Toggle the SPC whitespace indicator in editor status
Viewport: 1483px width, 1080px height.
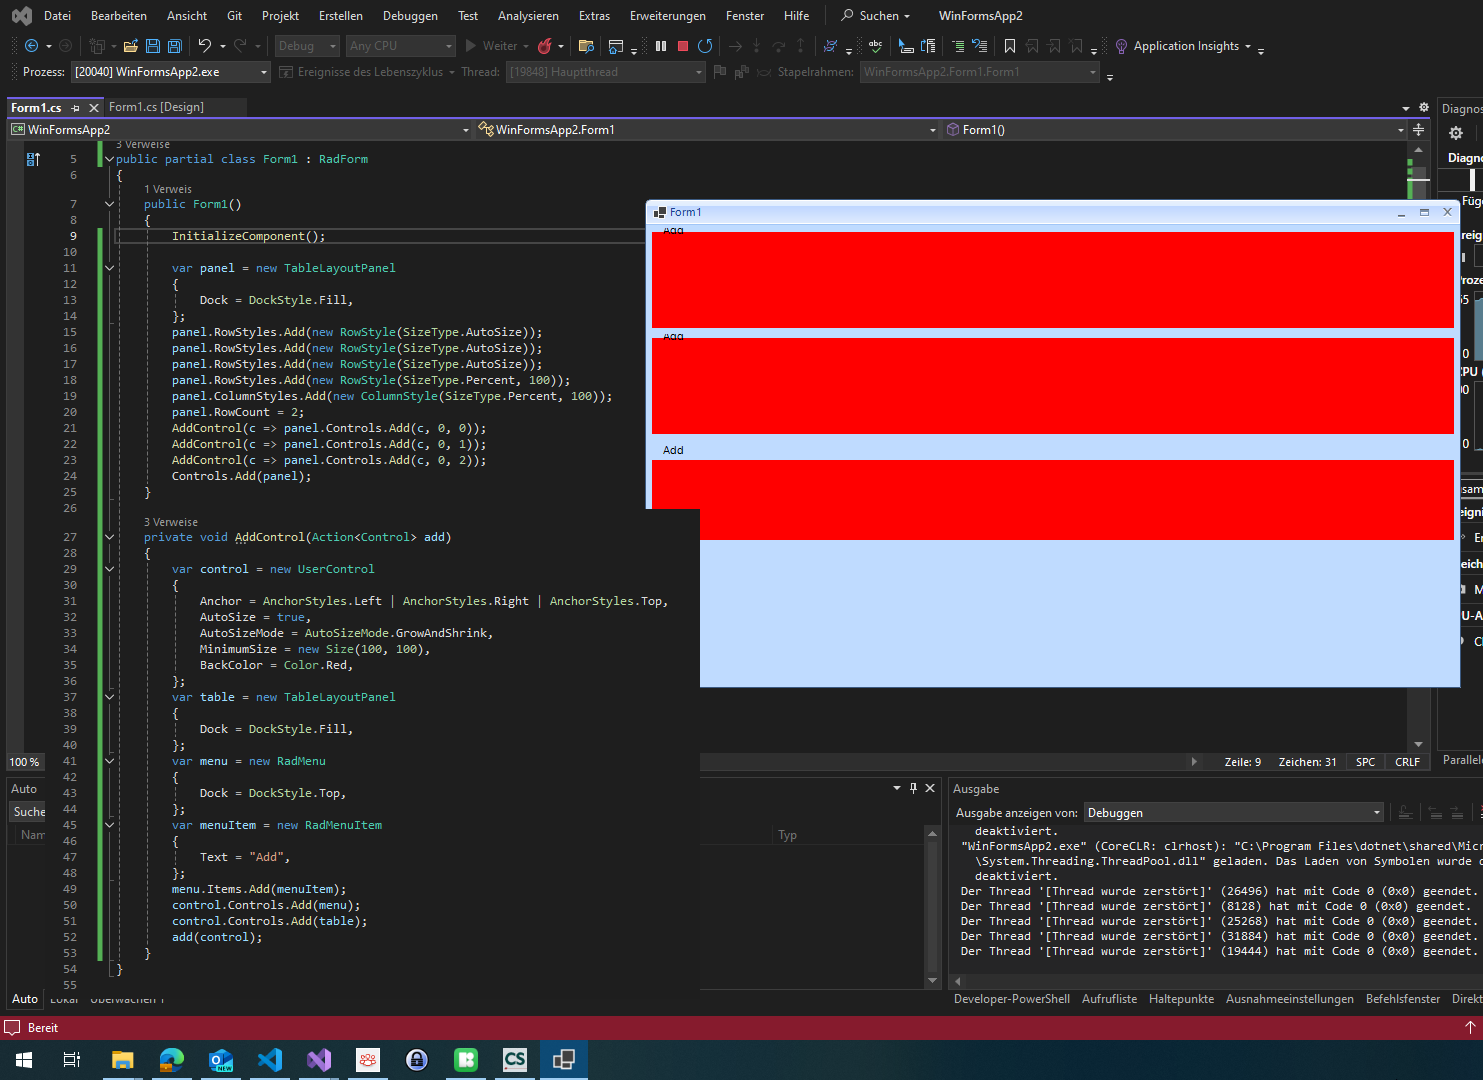(1365, 762)
